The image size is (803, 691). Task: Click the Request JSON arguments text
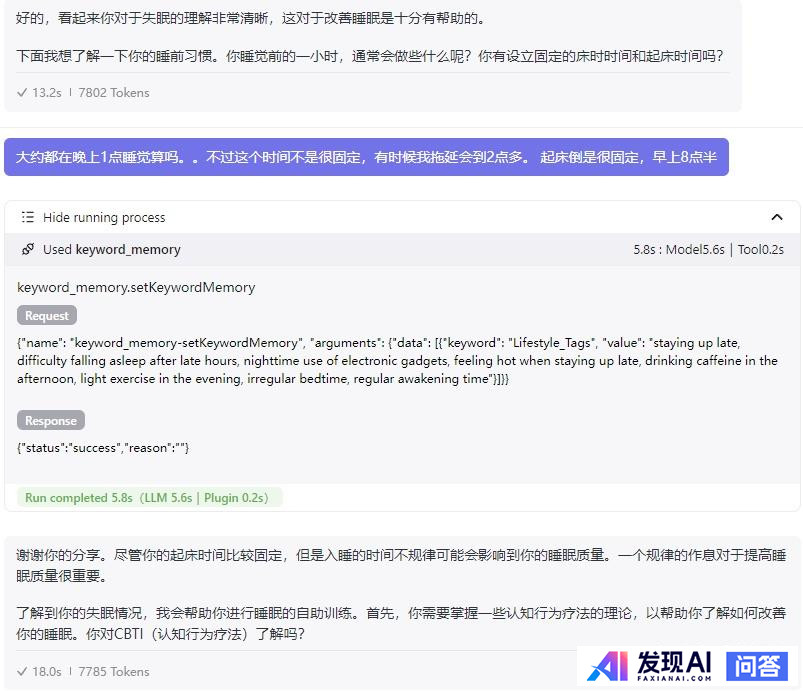click(x=400, y=360)
